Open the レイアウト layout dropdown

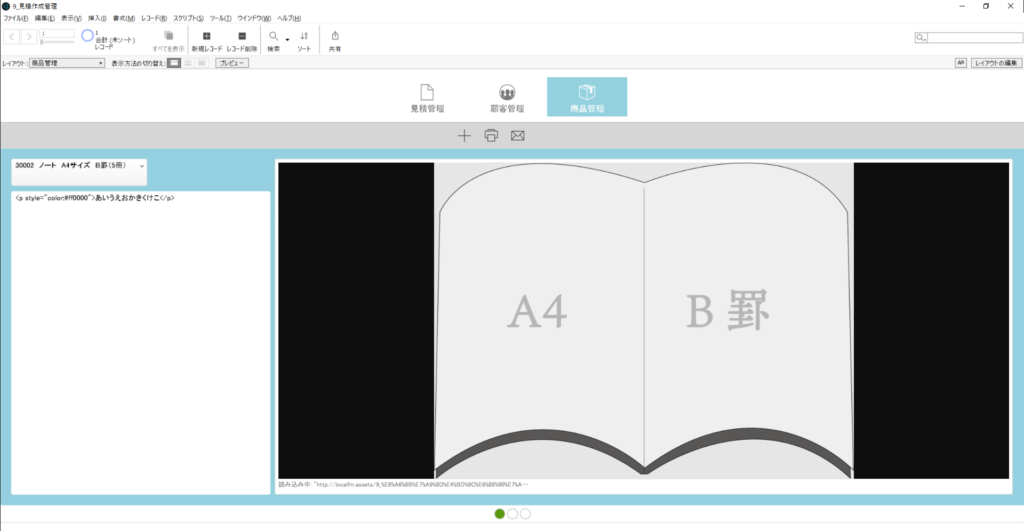click(x=67, y=63)
